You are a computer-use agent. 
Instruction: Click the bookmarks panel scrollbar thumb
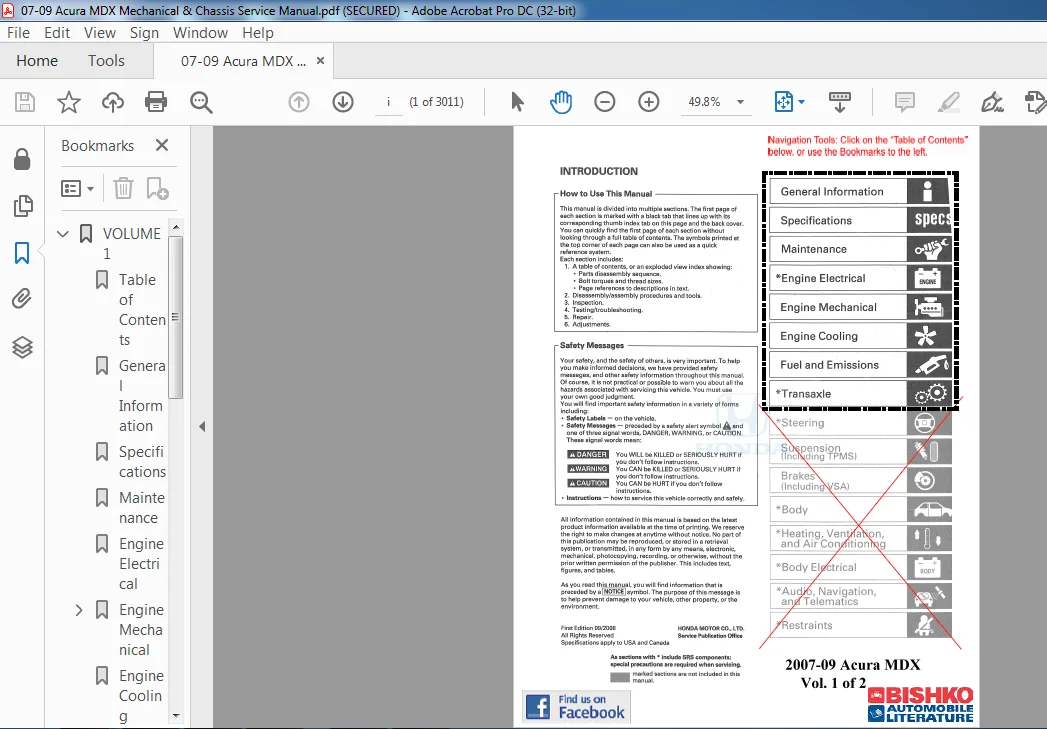[x=176, y=317]
